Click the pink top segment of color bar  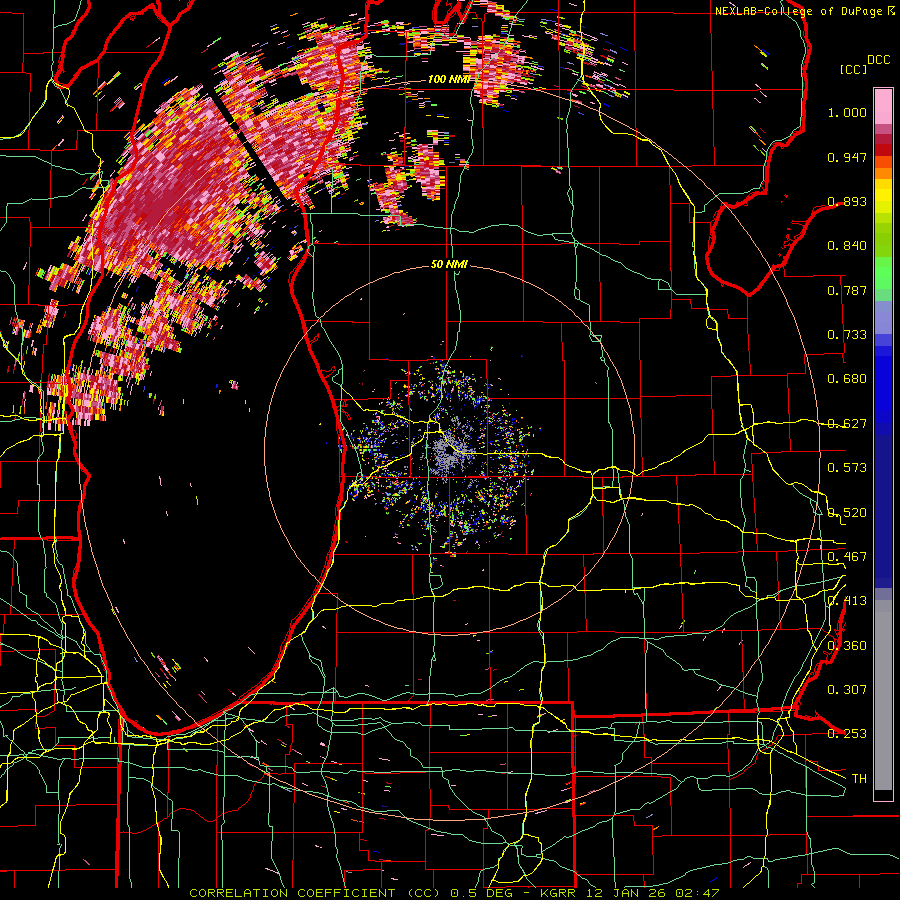coord(883,107)
